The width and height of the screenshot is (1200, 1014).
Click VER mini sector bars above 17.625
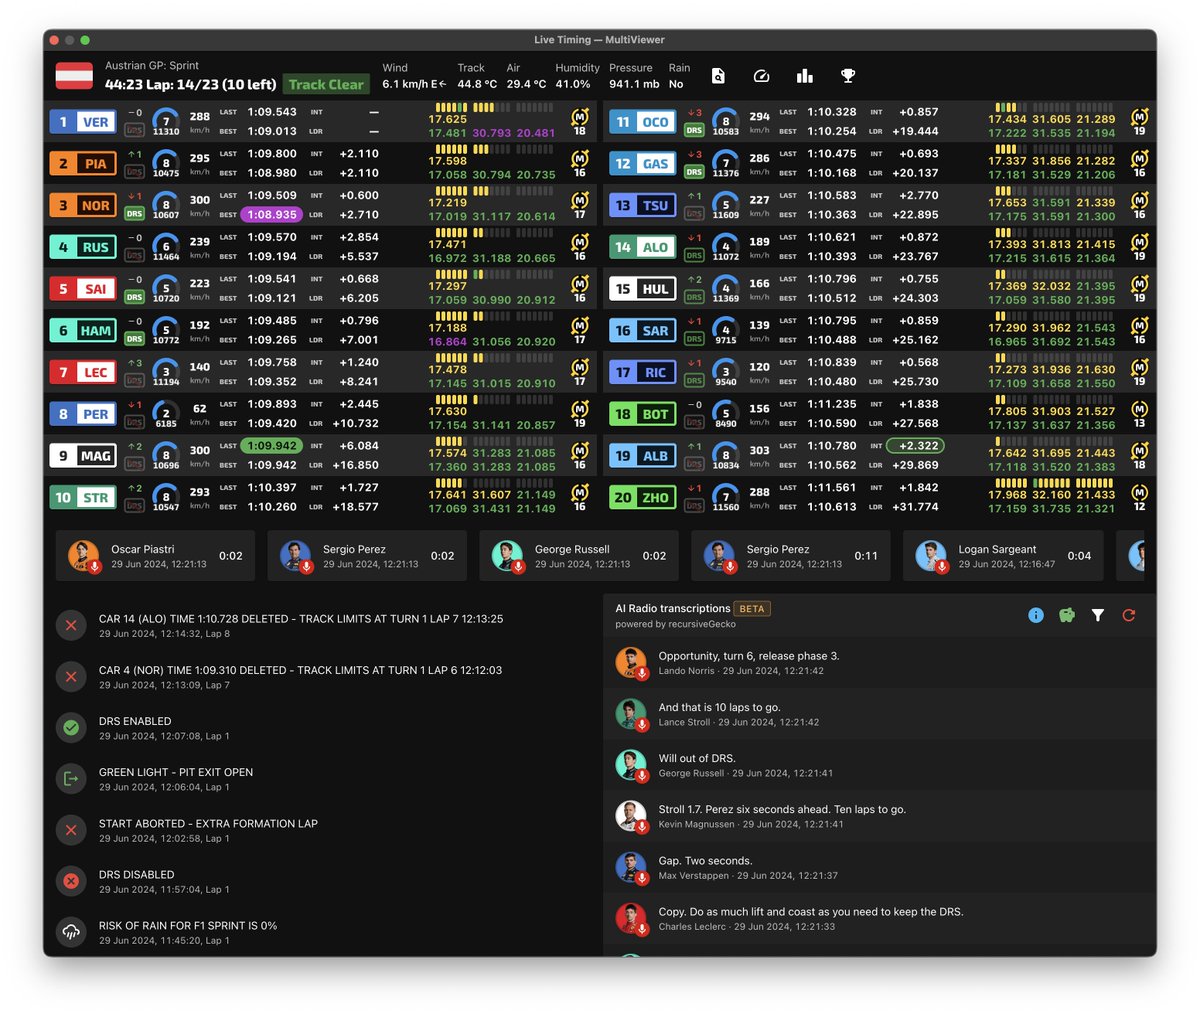[449, 107]
